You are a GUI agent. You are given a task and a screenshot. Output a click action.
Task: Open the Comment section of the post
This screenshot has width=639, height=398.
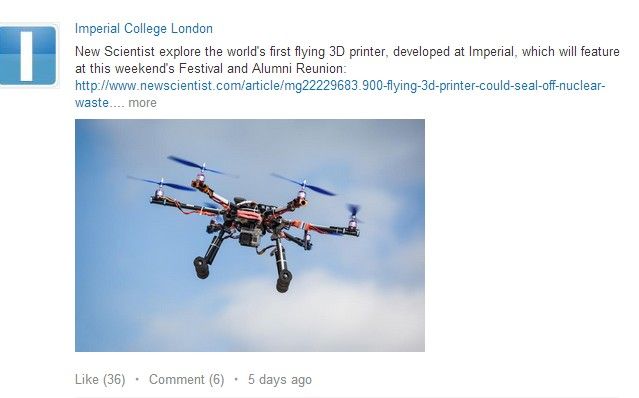point(187,379)
